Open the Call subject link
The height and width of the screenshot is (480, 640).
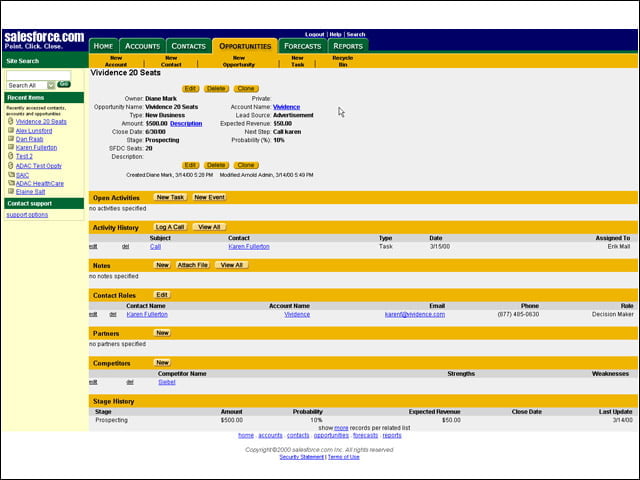156,247
